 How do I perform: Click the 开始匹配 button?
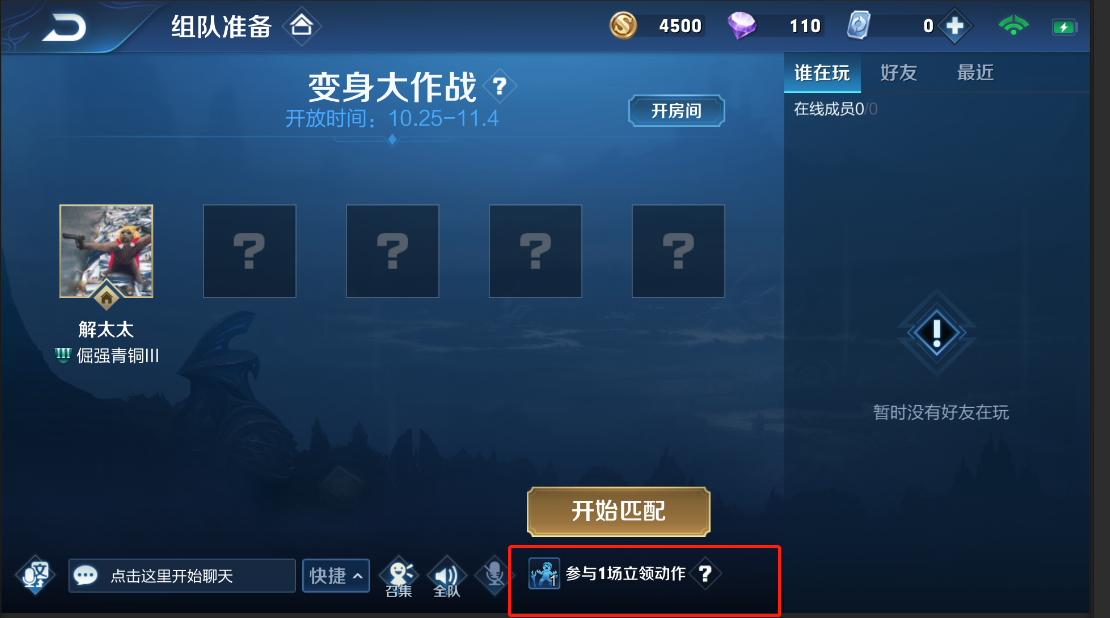click(x=618, y=511)
